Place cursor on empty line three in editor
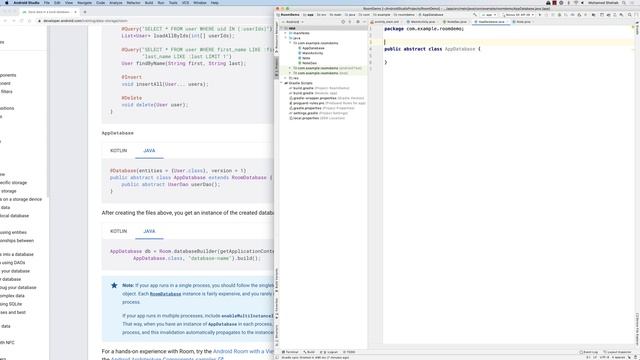The image size is (640, 360). coord(508,42)
